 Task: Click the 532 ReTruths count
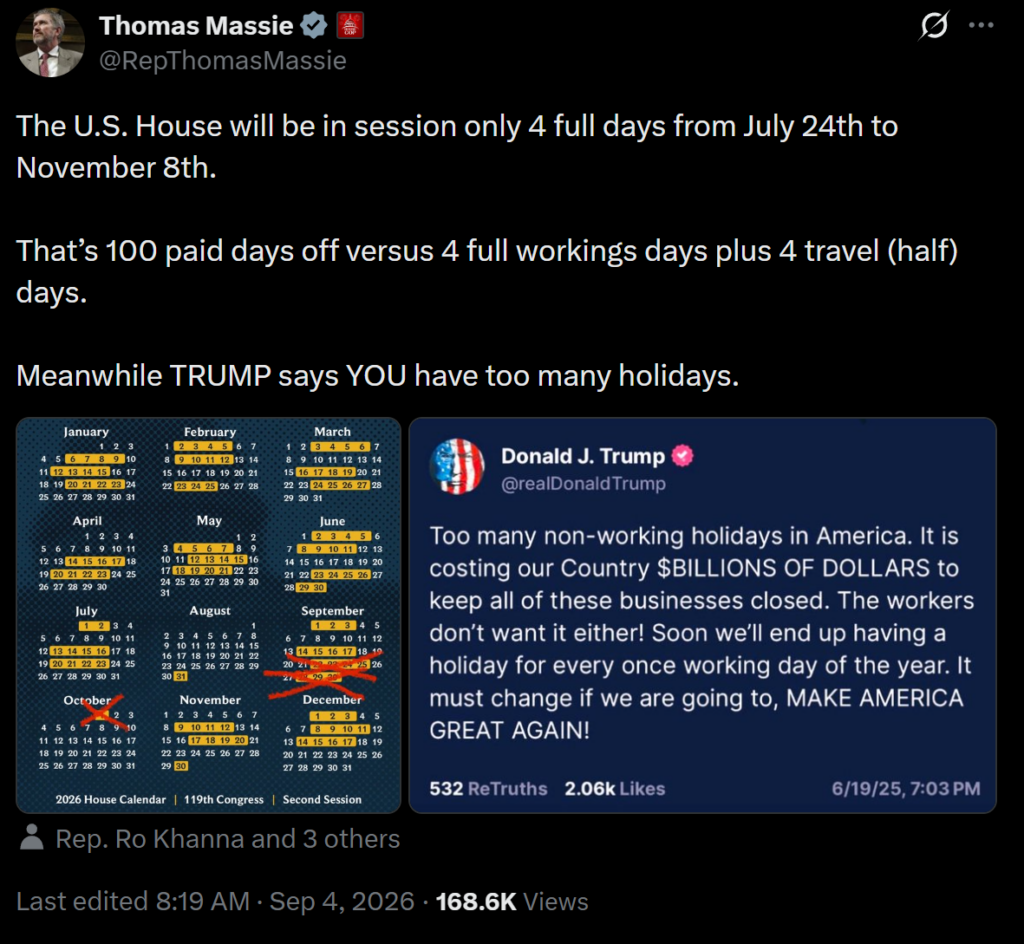pos(488,789)
